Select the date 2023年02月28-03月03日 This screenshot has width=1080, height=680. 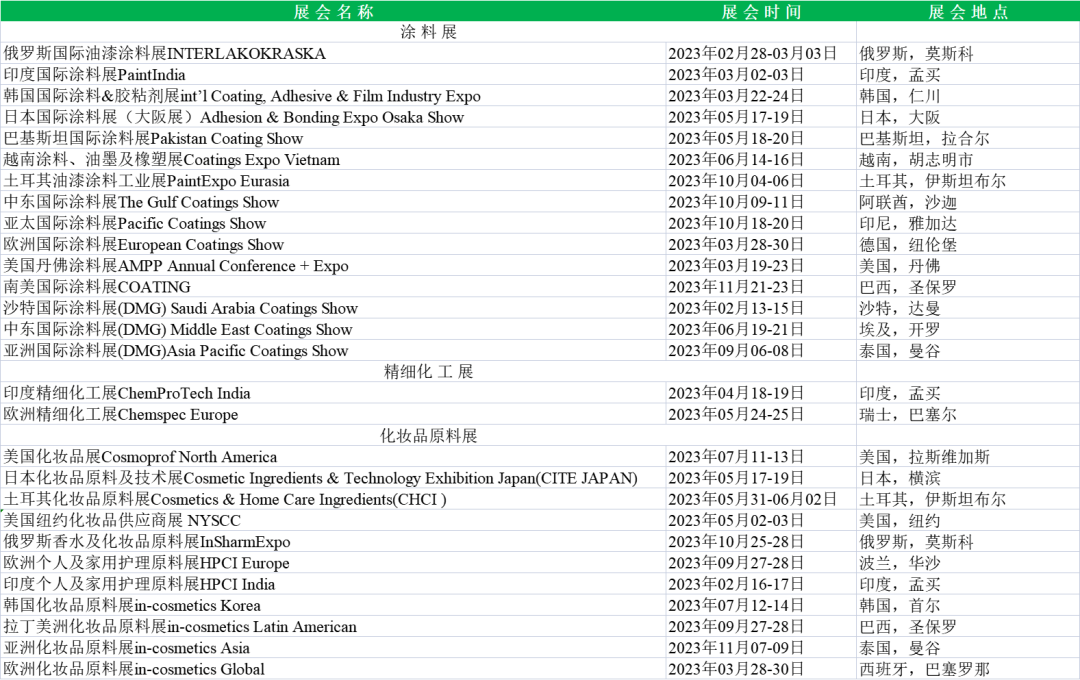point(752,53)
